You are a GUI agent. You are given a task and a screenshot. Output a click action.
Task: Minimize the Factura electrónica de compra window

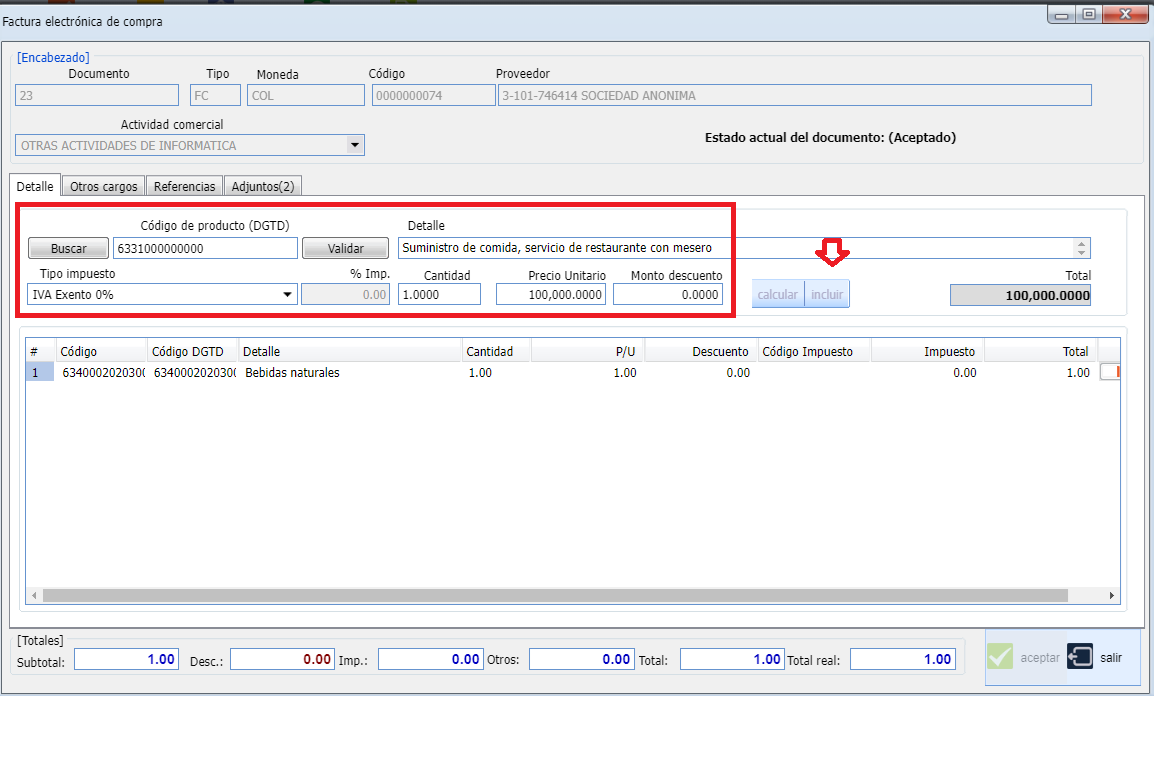(1061, 14)
